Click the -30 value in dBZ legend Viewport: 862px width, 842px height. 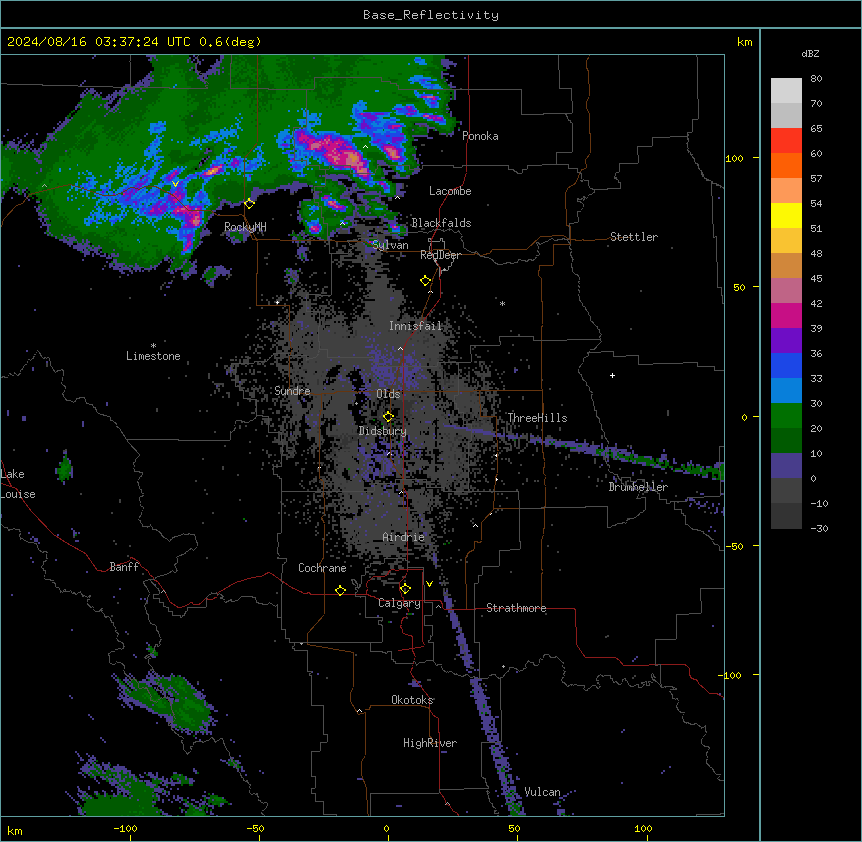point(819,528)
